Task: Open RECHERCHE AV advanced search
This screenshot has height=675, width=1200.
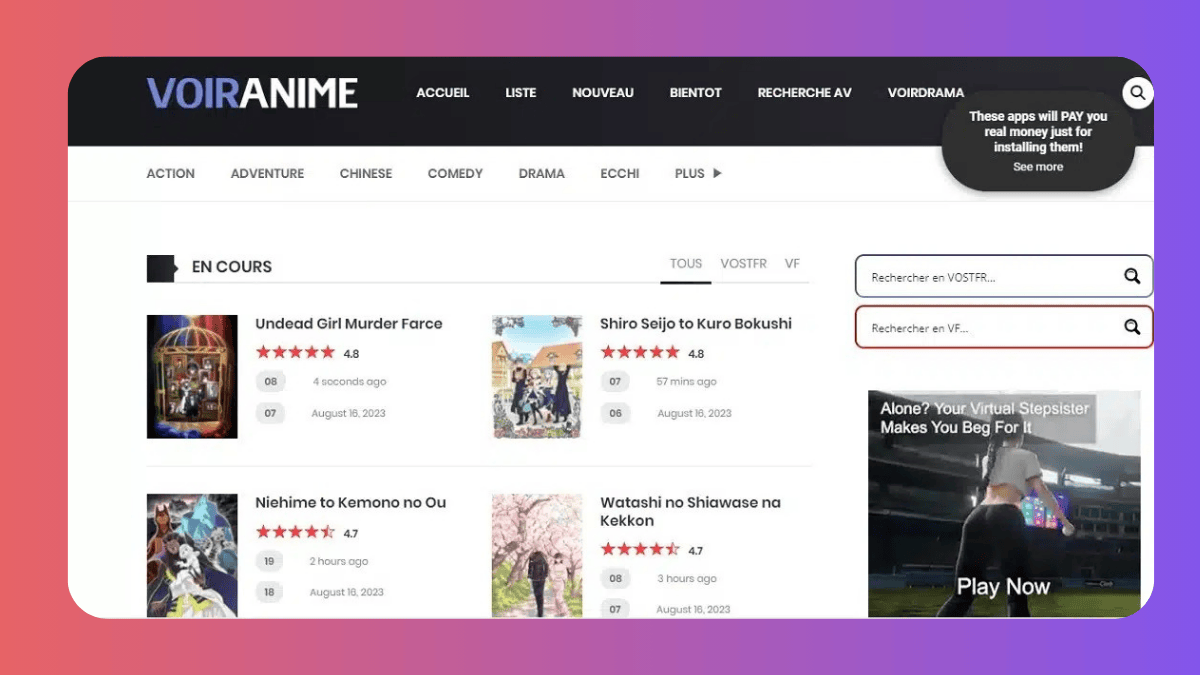Action: pyautogui.click(x=805, y=93)
